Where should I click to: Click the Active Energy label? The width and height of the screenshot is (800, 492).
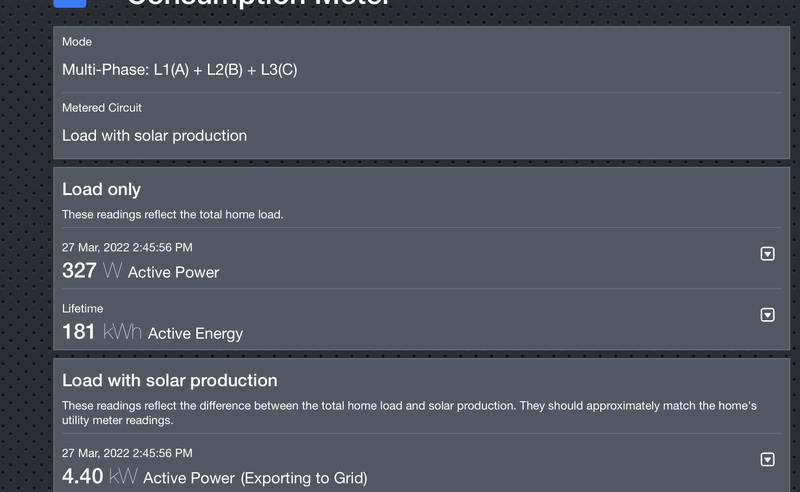pos(195,333)
